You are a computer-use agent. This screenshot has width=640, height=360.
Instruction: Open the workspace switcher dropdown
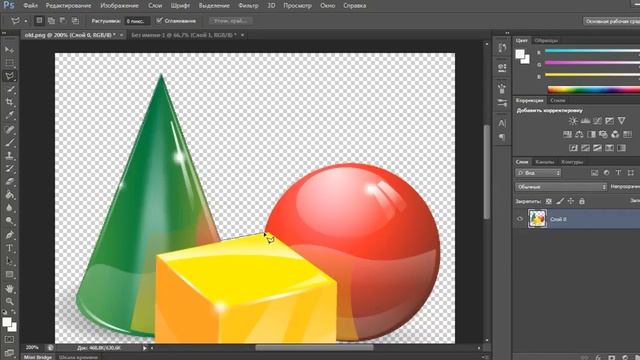[611, 21]
